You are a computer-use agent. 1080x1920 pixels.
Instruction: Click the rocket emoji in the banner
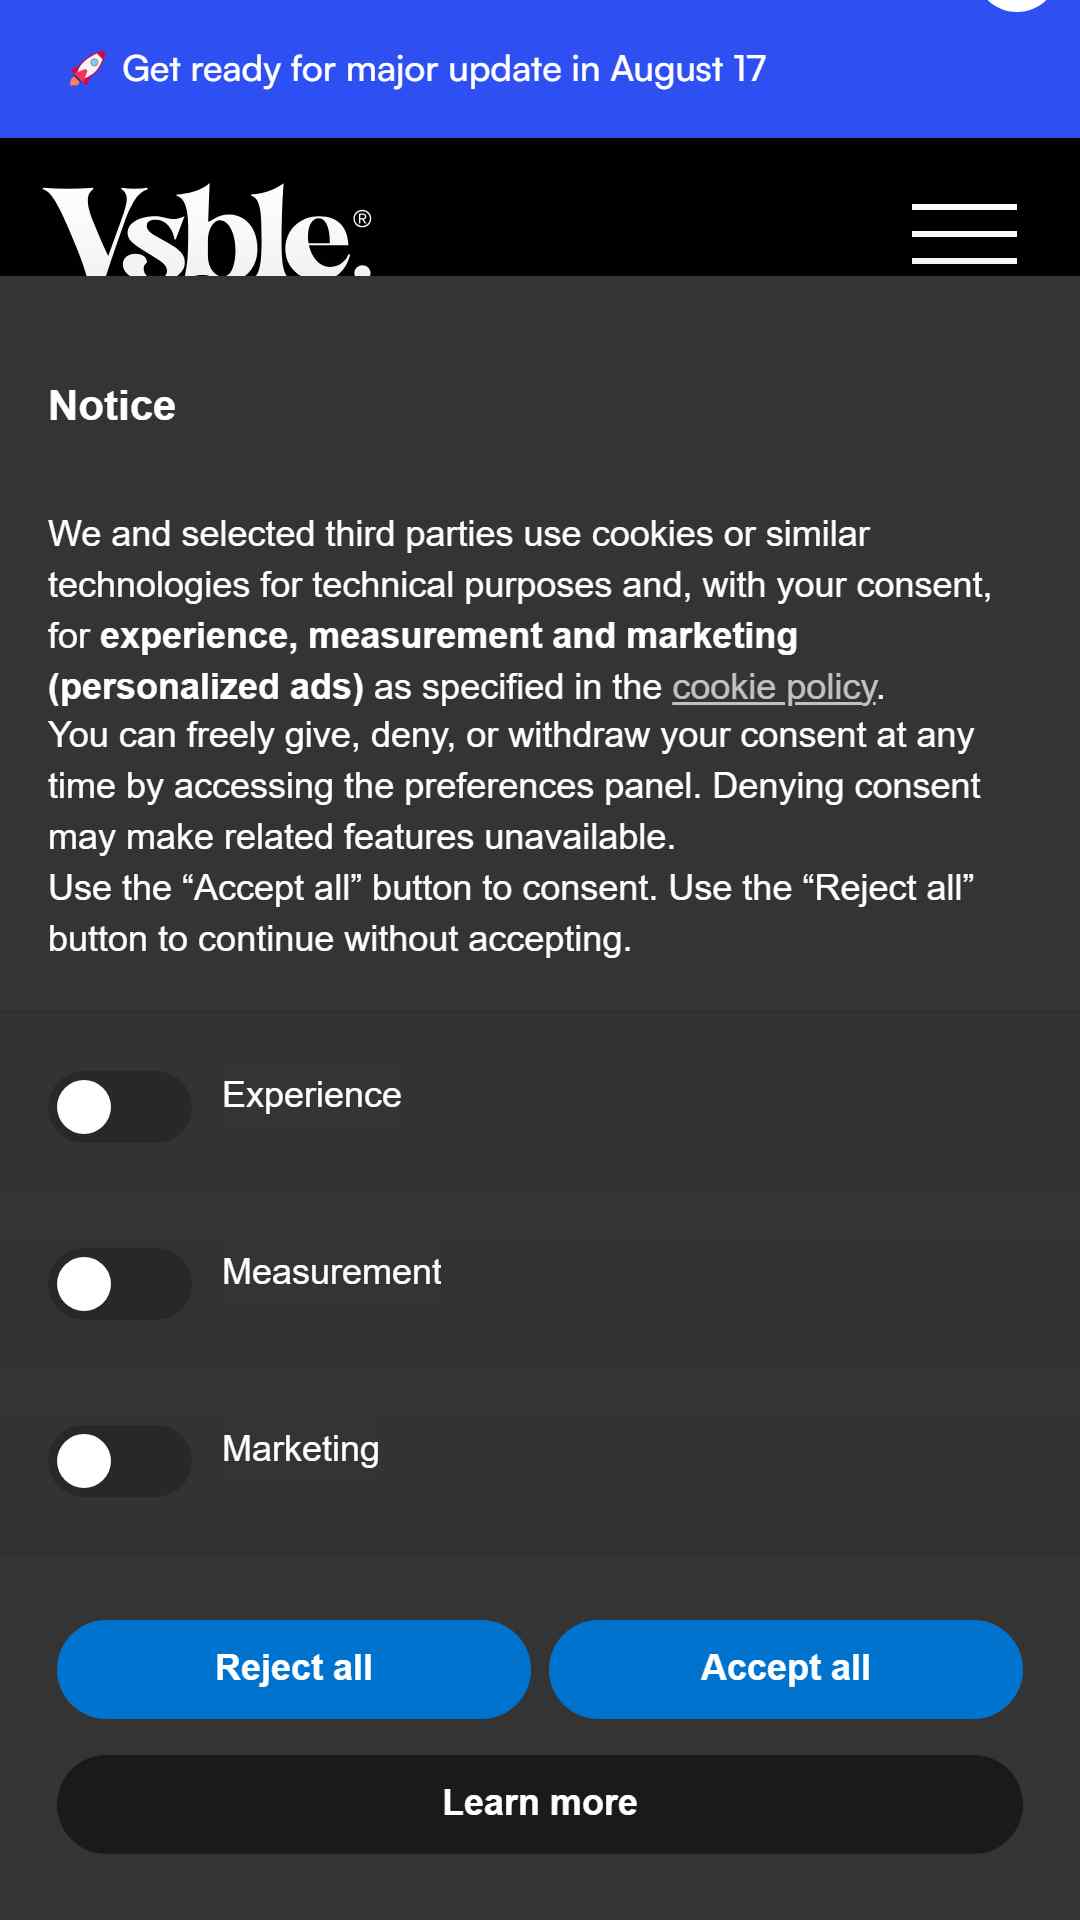87,69
